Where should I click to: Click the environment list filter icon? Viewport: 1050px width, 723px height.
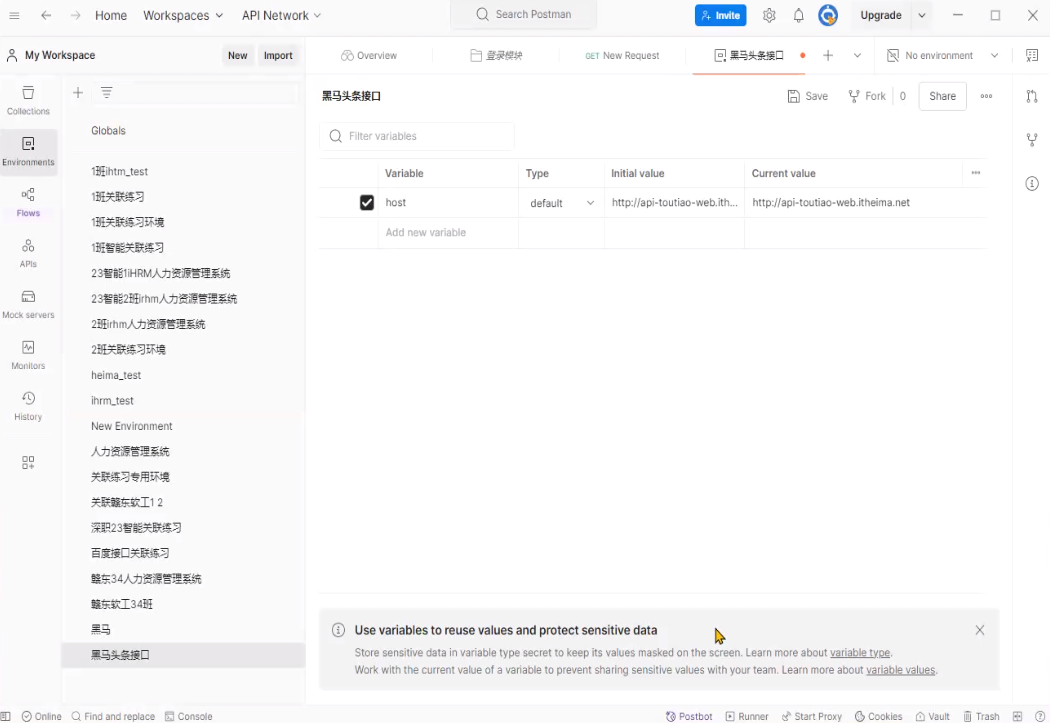(x=106, y=93)
